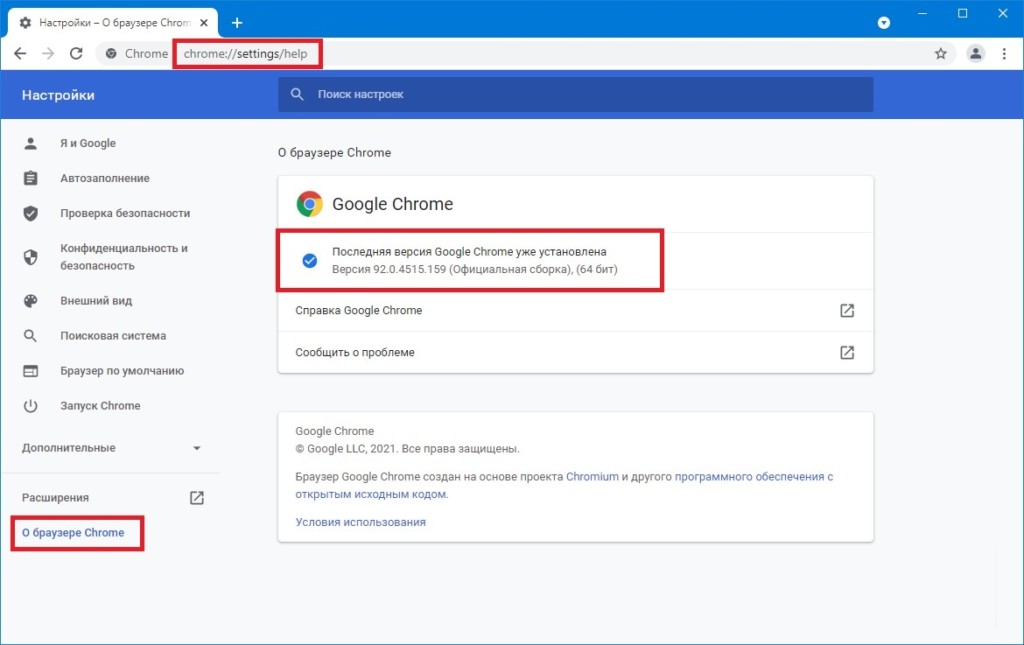1024x645 pixels.
Task: Expand the Дополнительные section arrow
Action: 197,448
